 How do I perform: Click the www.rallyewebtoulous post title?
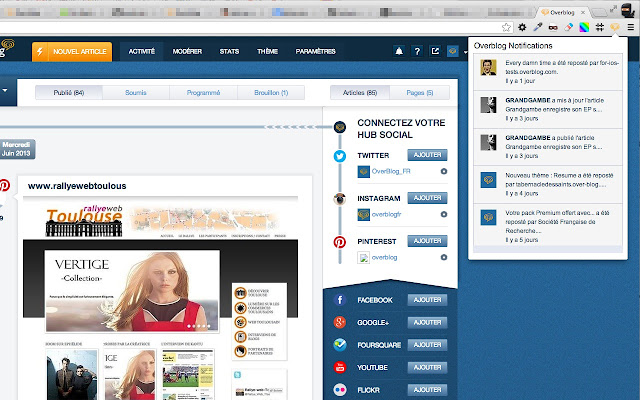(x=77, y=186)
